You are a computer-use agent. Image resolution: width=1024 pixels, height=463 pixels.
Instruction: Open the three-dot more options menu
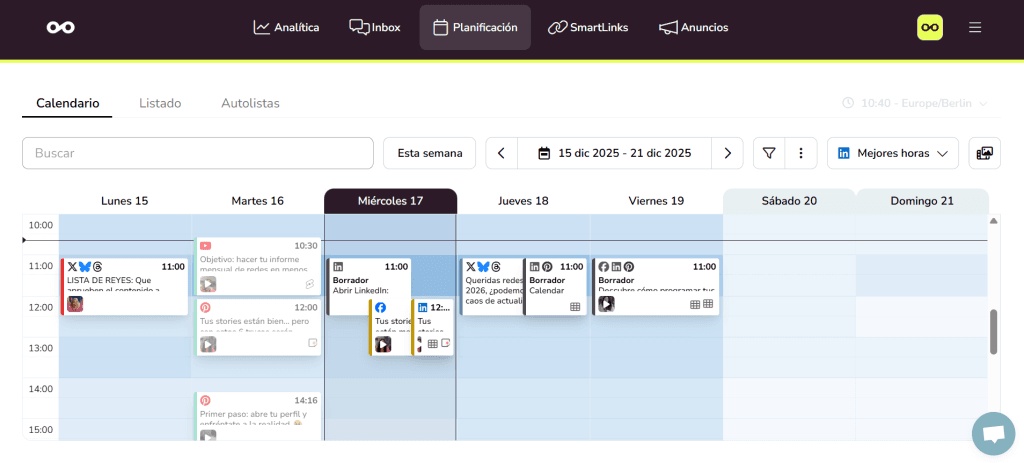[800, 153]
